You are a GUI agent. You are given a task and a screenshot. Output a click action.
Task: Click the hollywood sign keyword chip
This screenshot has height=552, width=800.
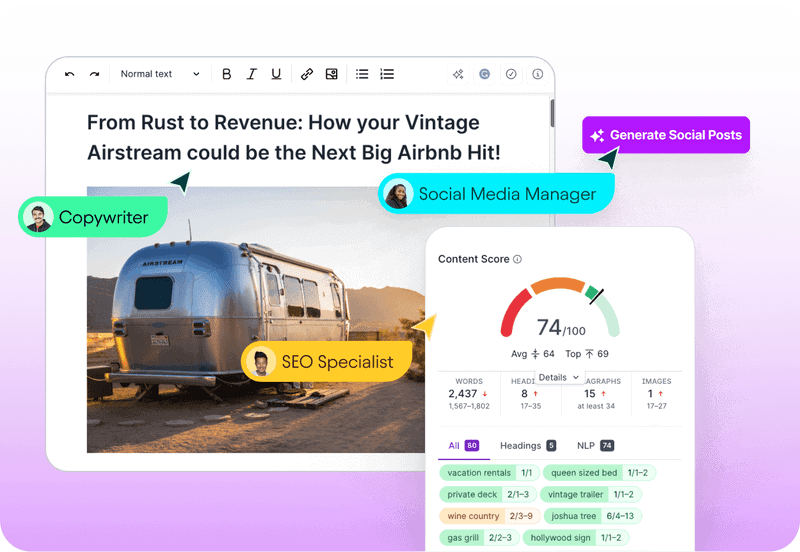(576, 538)
